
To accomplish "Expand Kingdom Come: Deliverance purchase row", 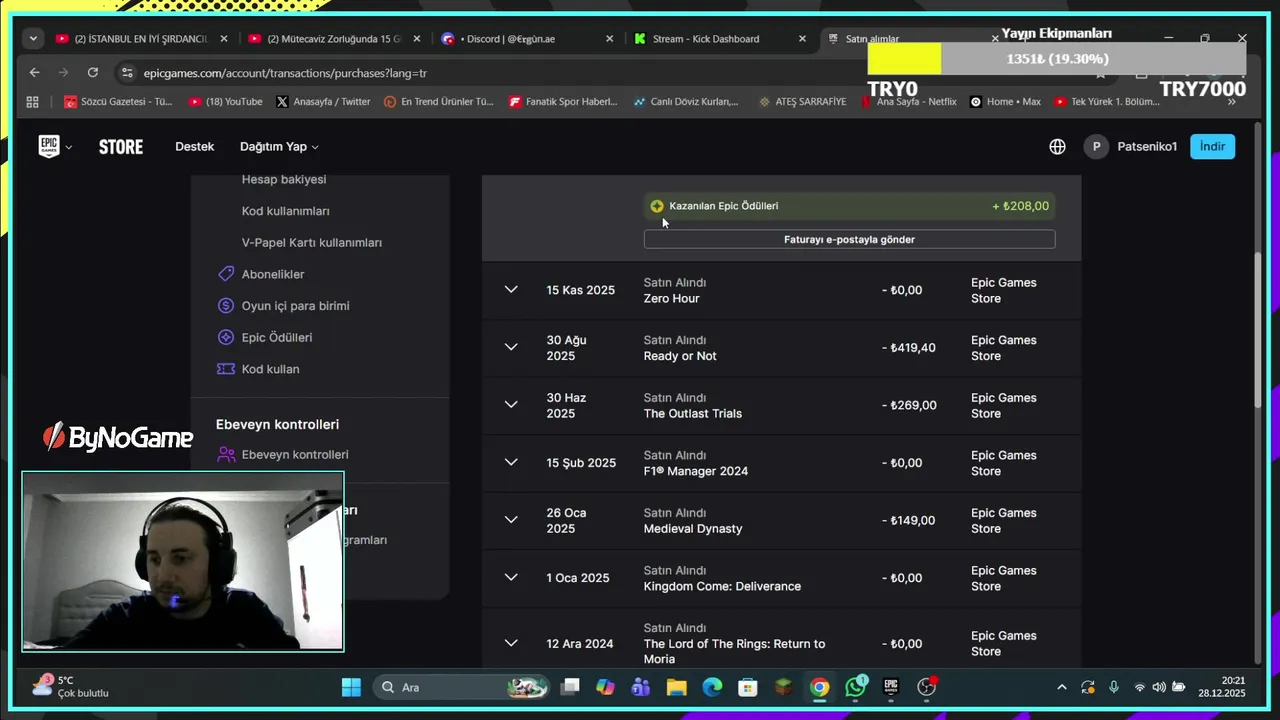I will click(511, 578).
